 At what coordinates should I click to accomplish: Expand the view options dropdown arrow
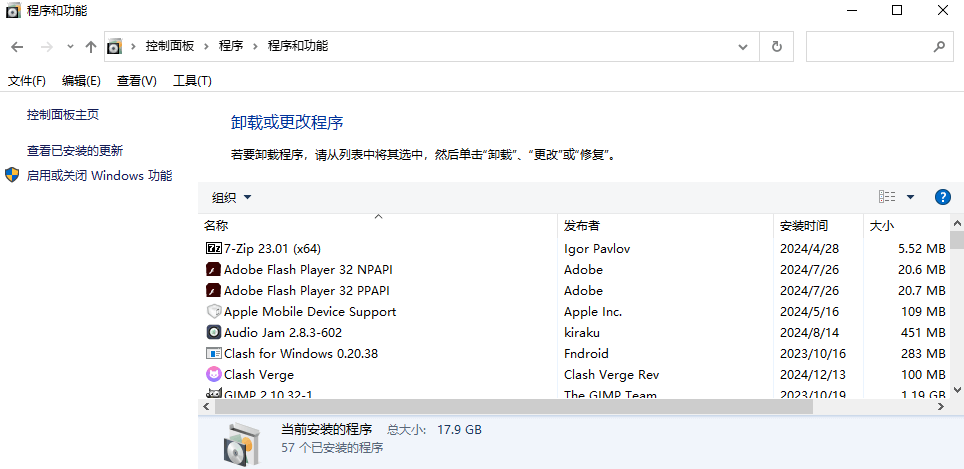[x=910, y=197]
